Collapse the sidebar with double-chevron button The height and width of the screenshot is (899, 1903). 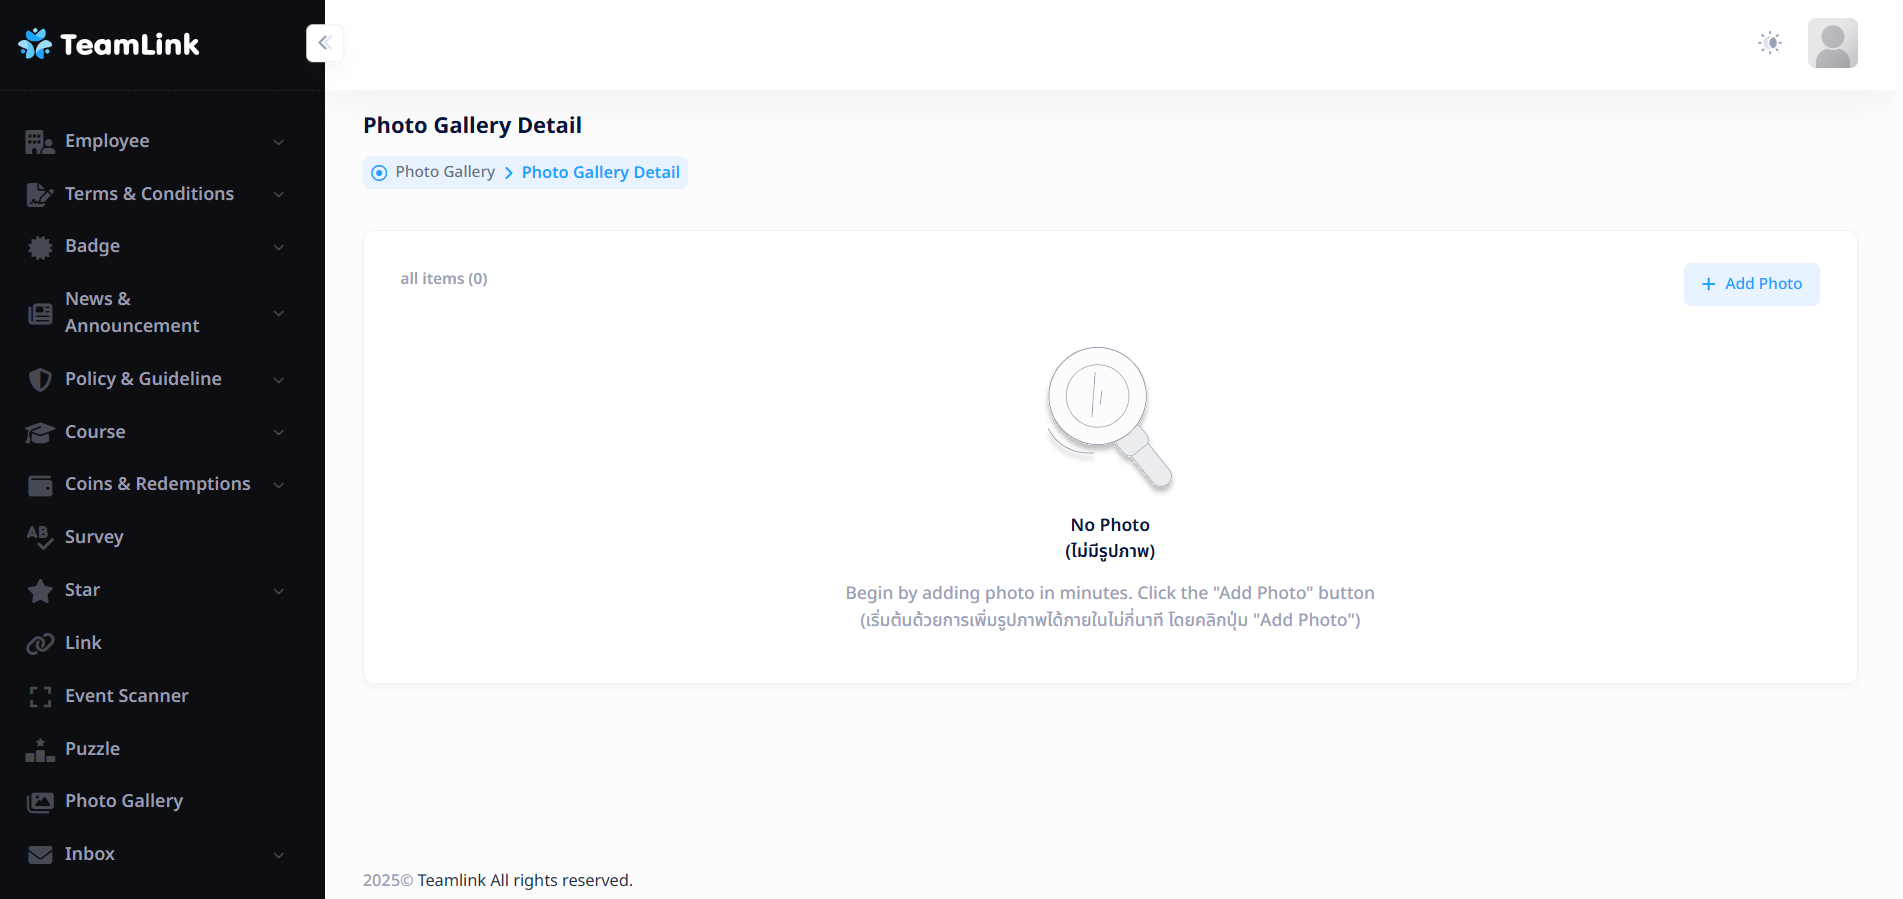[324, 43]
